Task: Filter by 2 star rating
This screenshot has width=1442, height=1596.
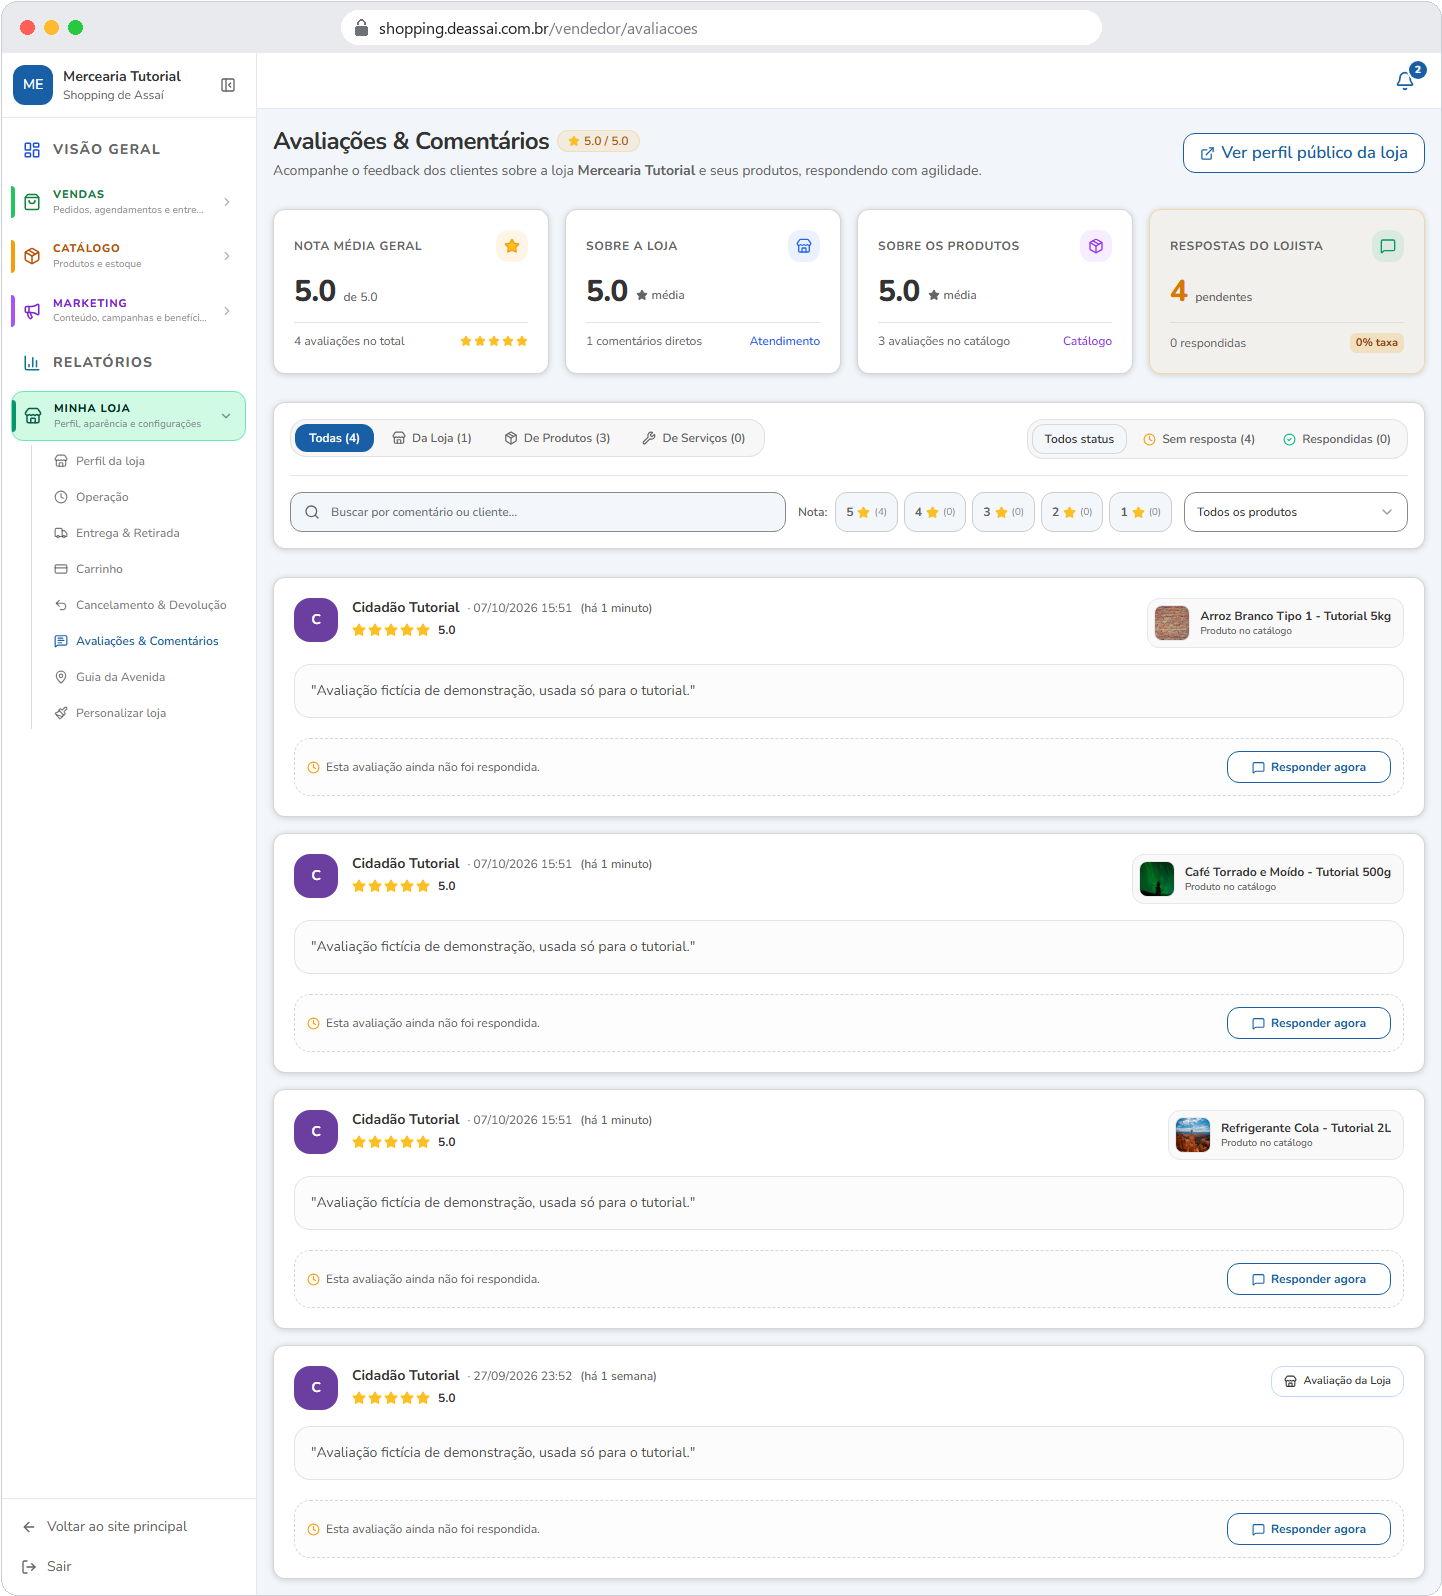Action: (x=1072, y=512)
